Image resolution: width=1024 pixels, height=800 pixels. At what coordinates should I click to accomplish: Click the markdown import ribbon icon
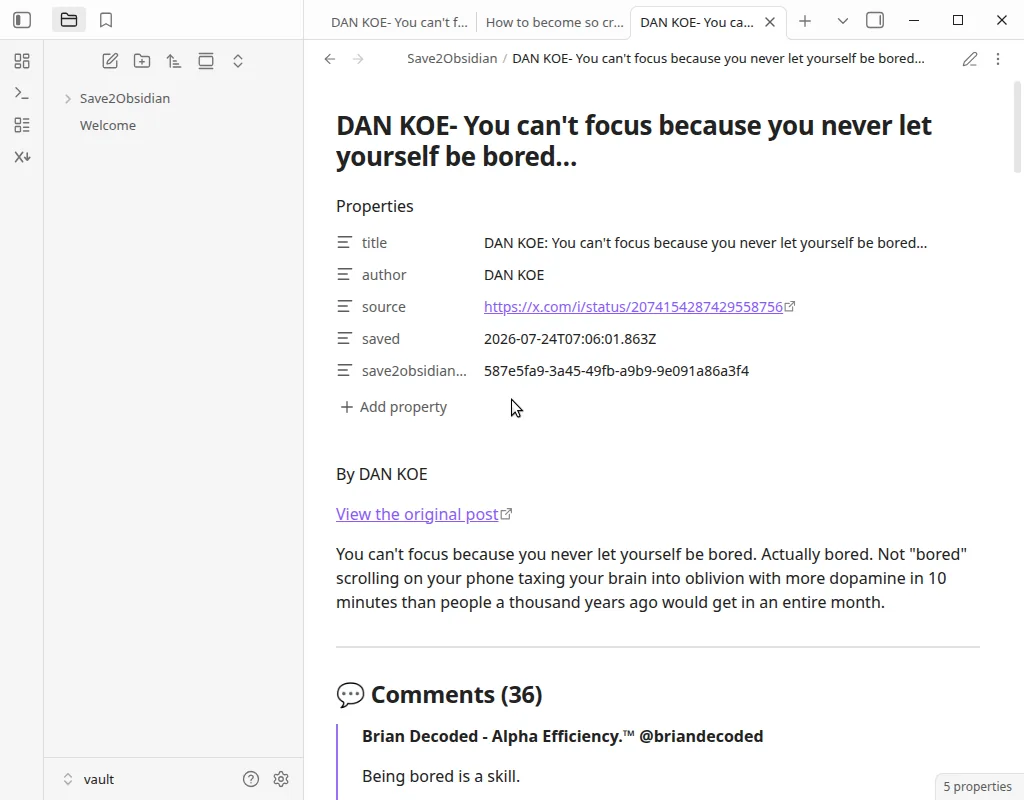[22, 157]
